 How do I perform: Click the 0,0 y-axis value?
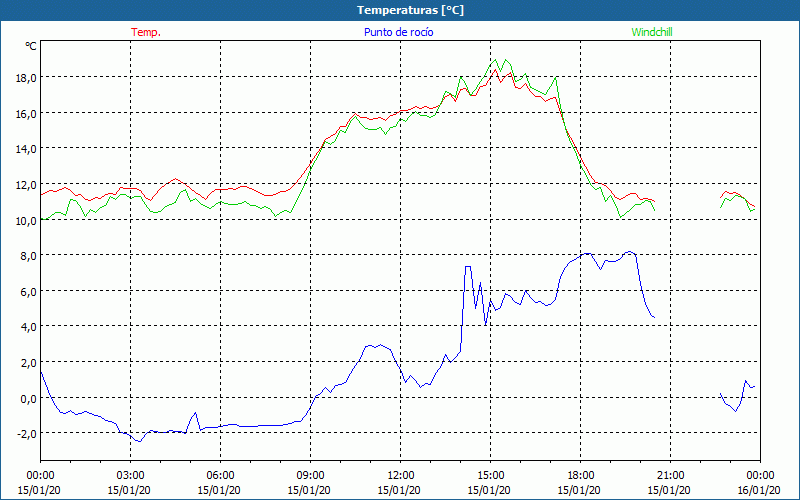pos(29,398)
